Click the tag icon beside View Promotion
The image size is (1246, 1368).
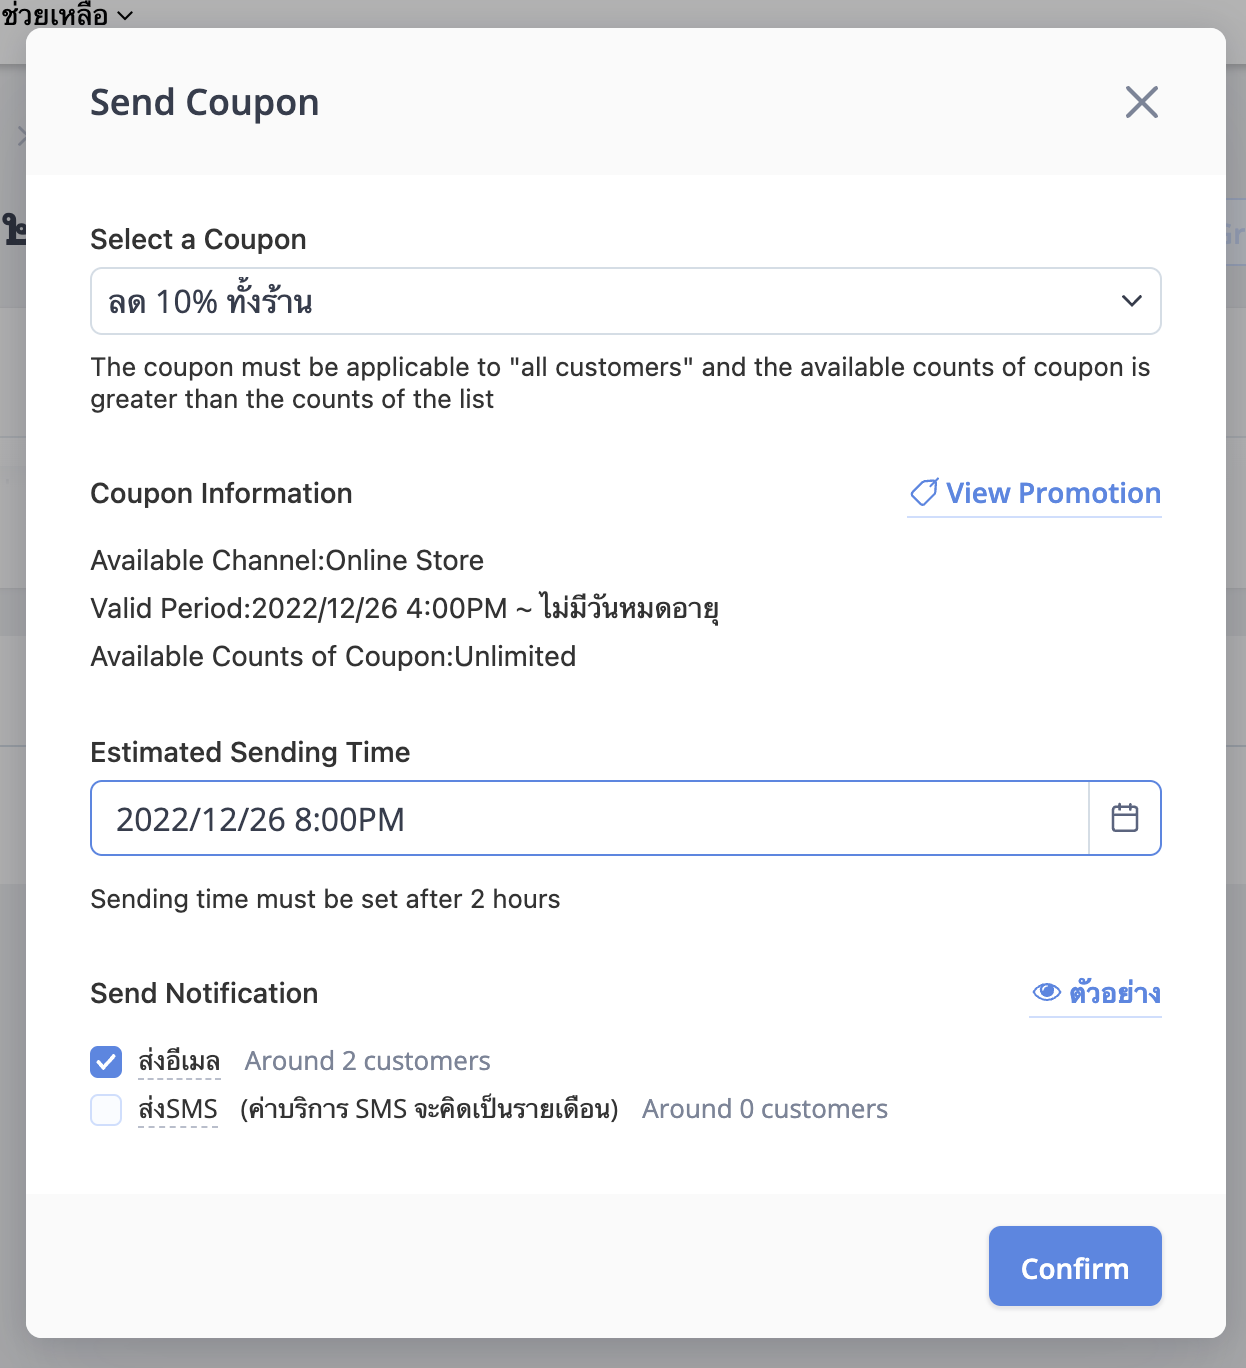click(924, 492)
